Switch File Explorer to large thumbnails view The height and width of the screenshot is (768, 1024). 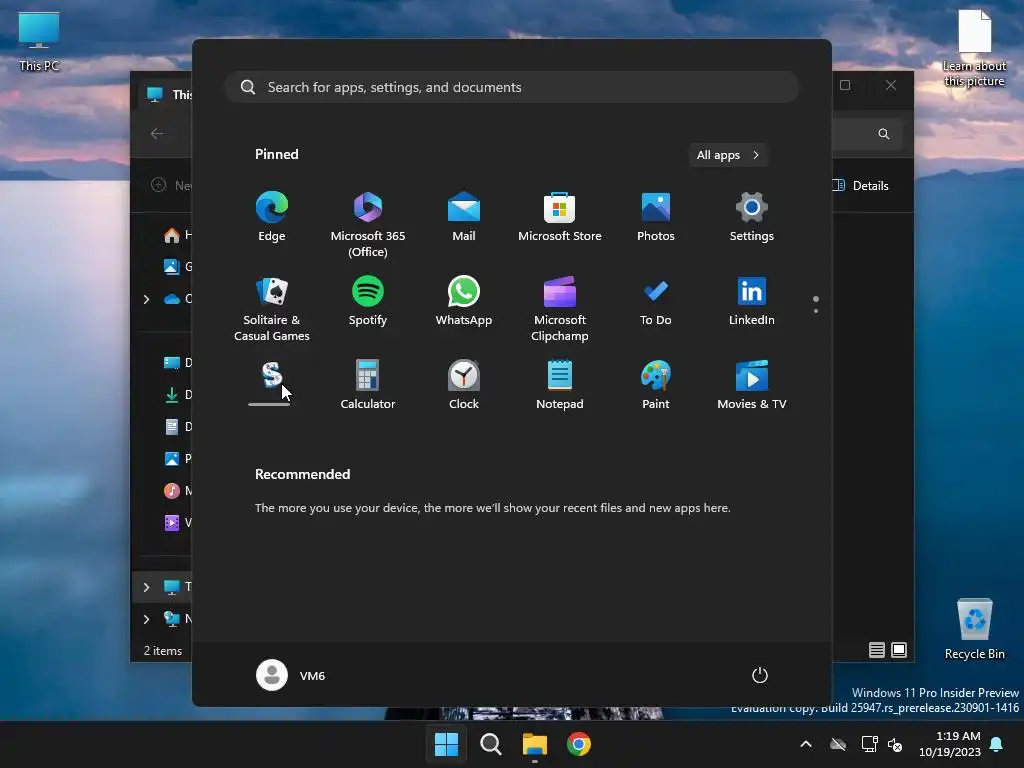[899, 650]
